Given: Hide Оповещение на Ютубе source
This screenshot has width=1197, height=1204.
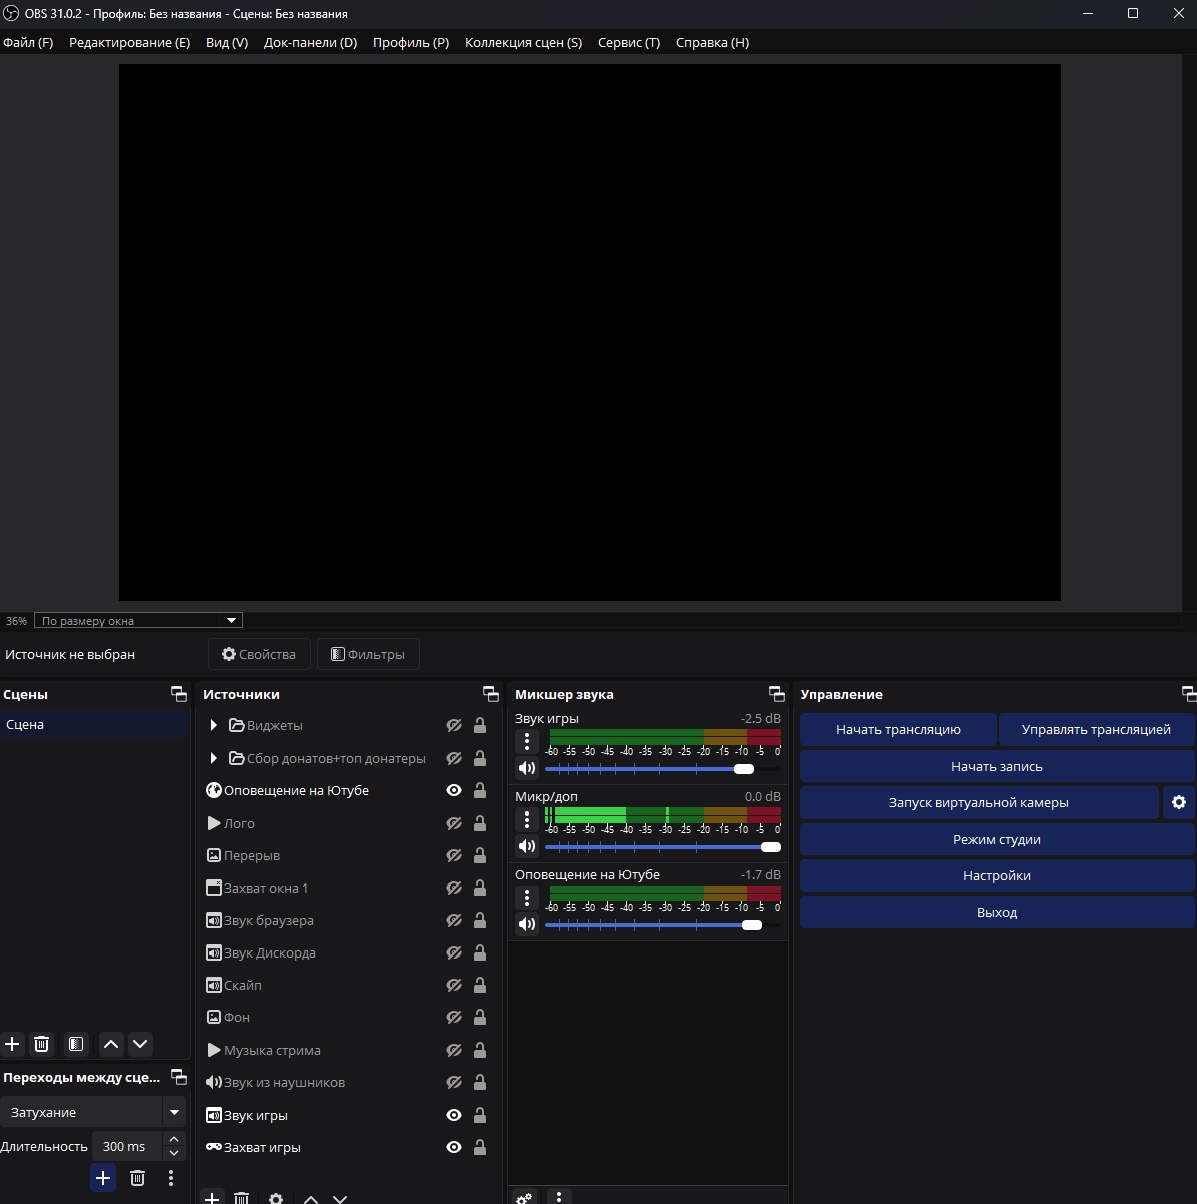Looking at the screenshot, I should (x=454, y=790).
